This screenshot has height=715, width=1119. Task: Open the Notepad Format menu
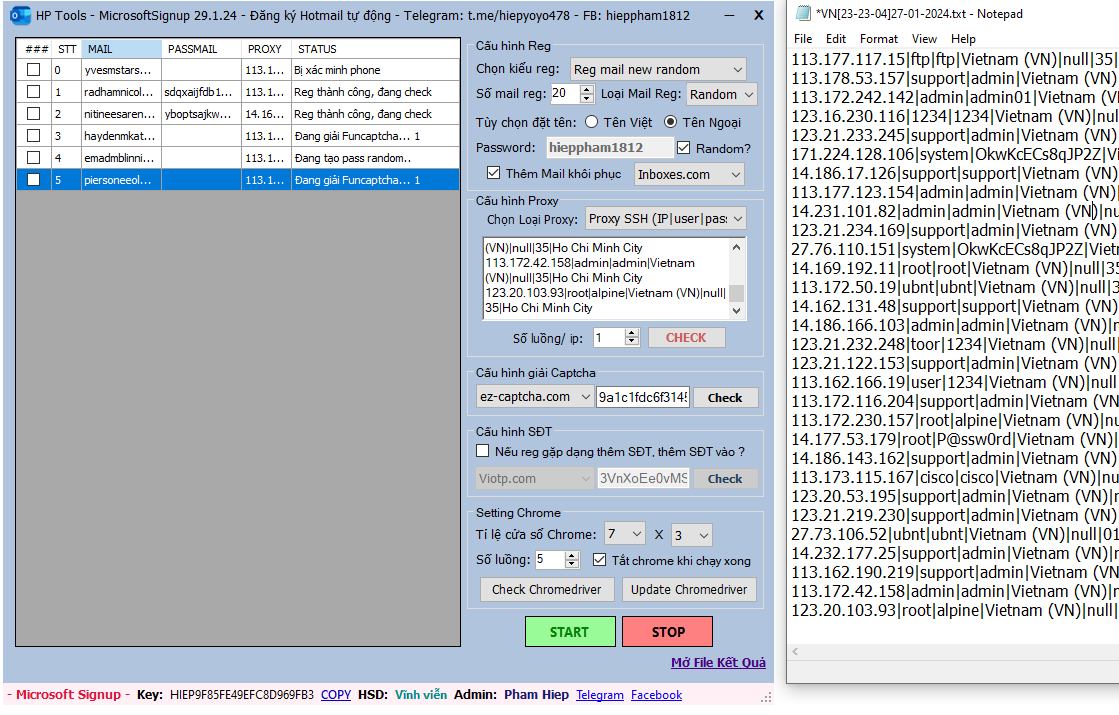(878, 39)
